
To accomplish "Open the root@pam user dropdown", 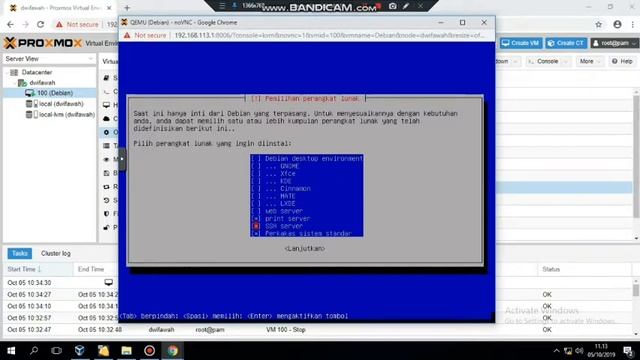I will 614,43.
